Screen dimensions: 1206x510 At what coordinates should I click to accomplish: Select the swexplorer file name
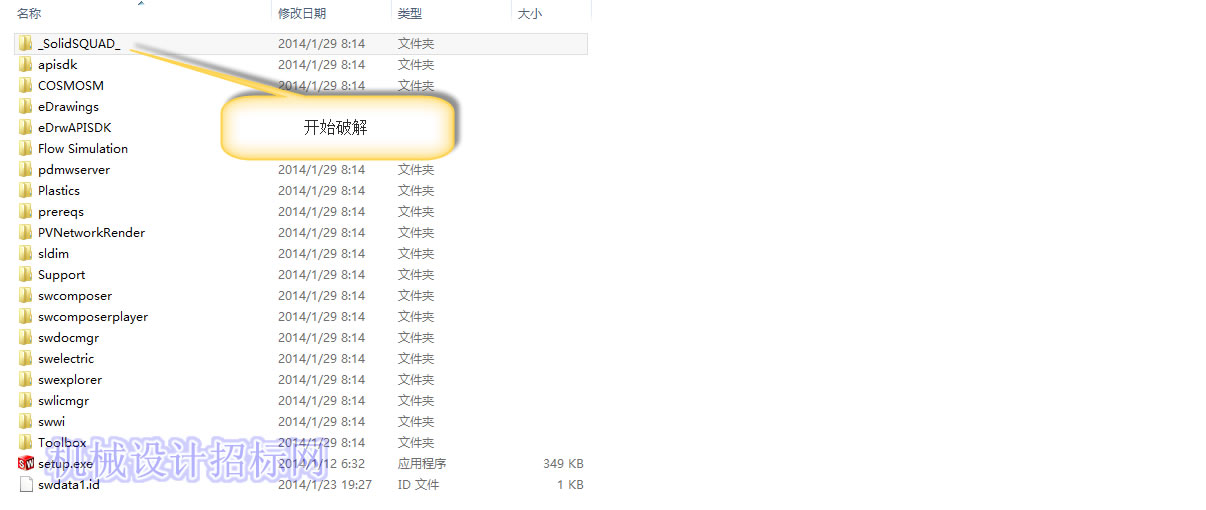coord(70,380)
